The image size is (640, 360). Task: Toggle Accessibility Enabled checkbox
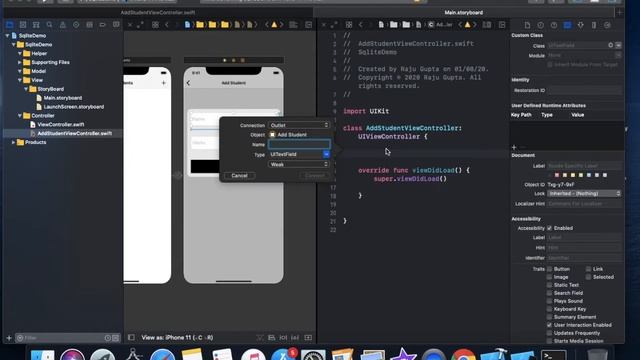549,228
